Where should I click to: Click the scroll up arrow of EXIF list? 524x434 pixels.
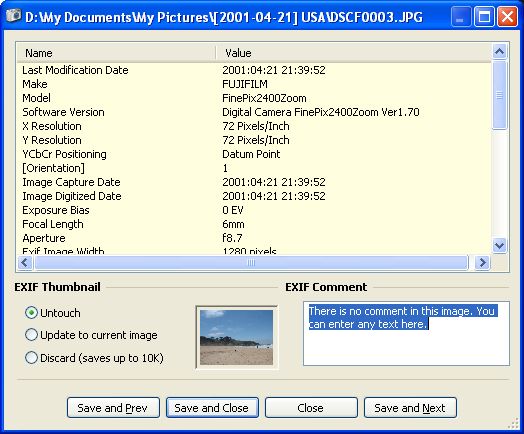(x=499, y=51)
